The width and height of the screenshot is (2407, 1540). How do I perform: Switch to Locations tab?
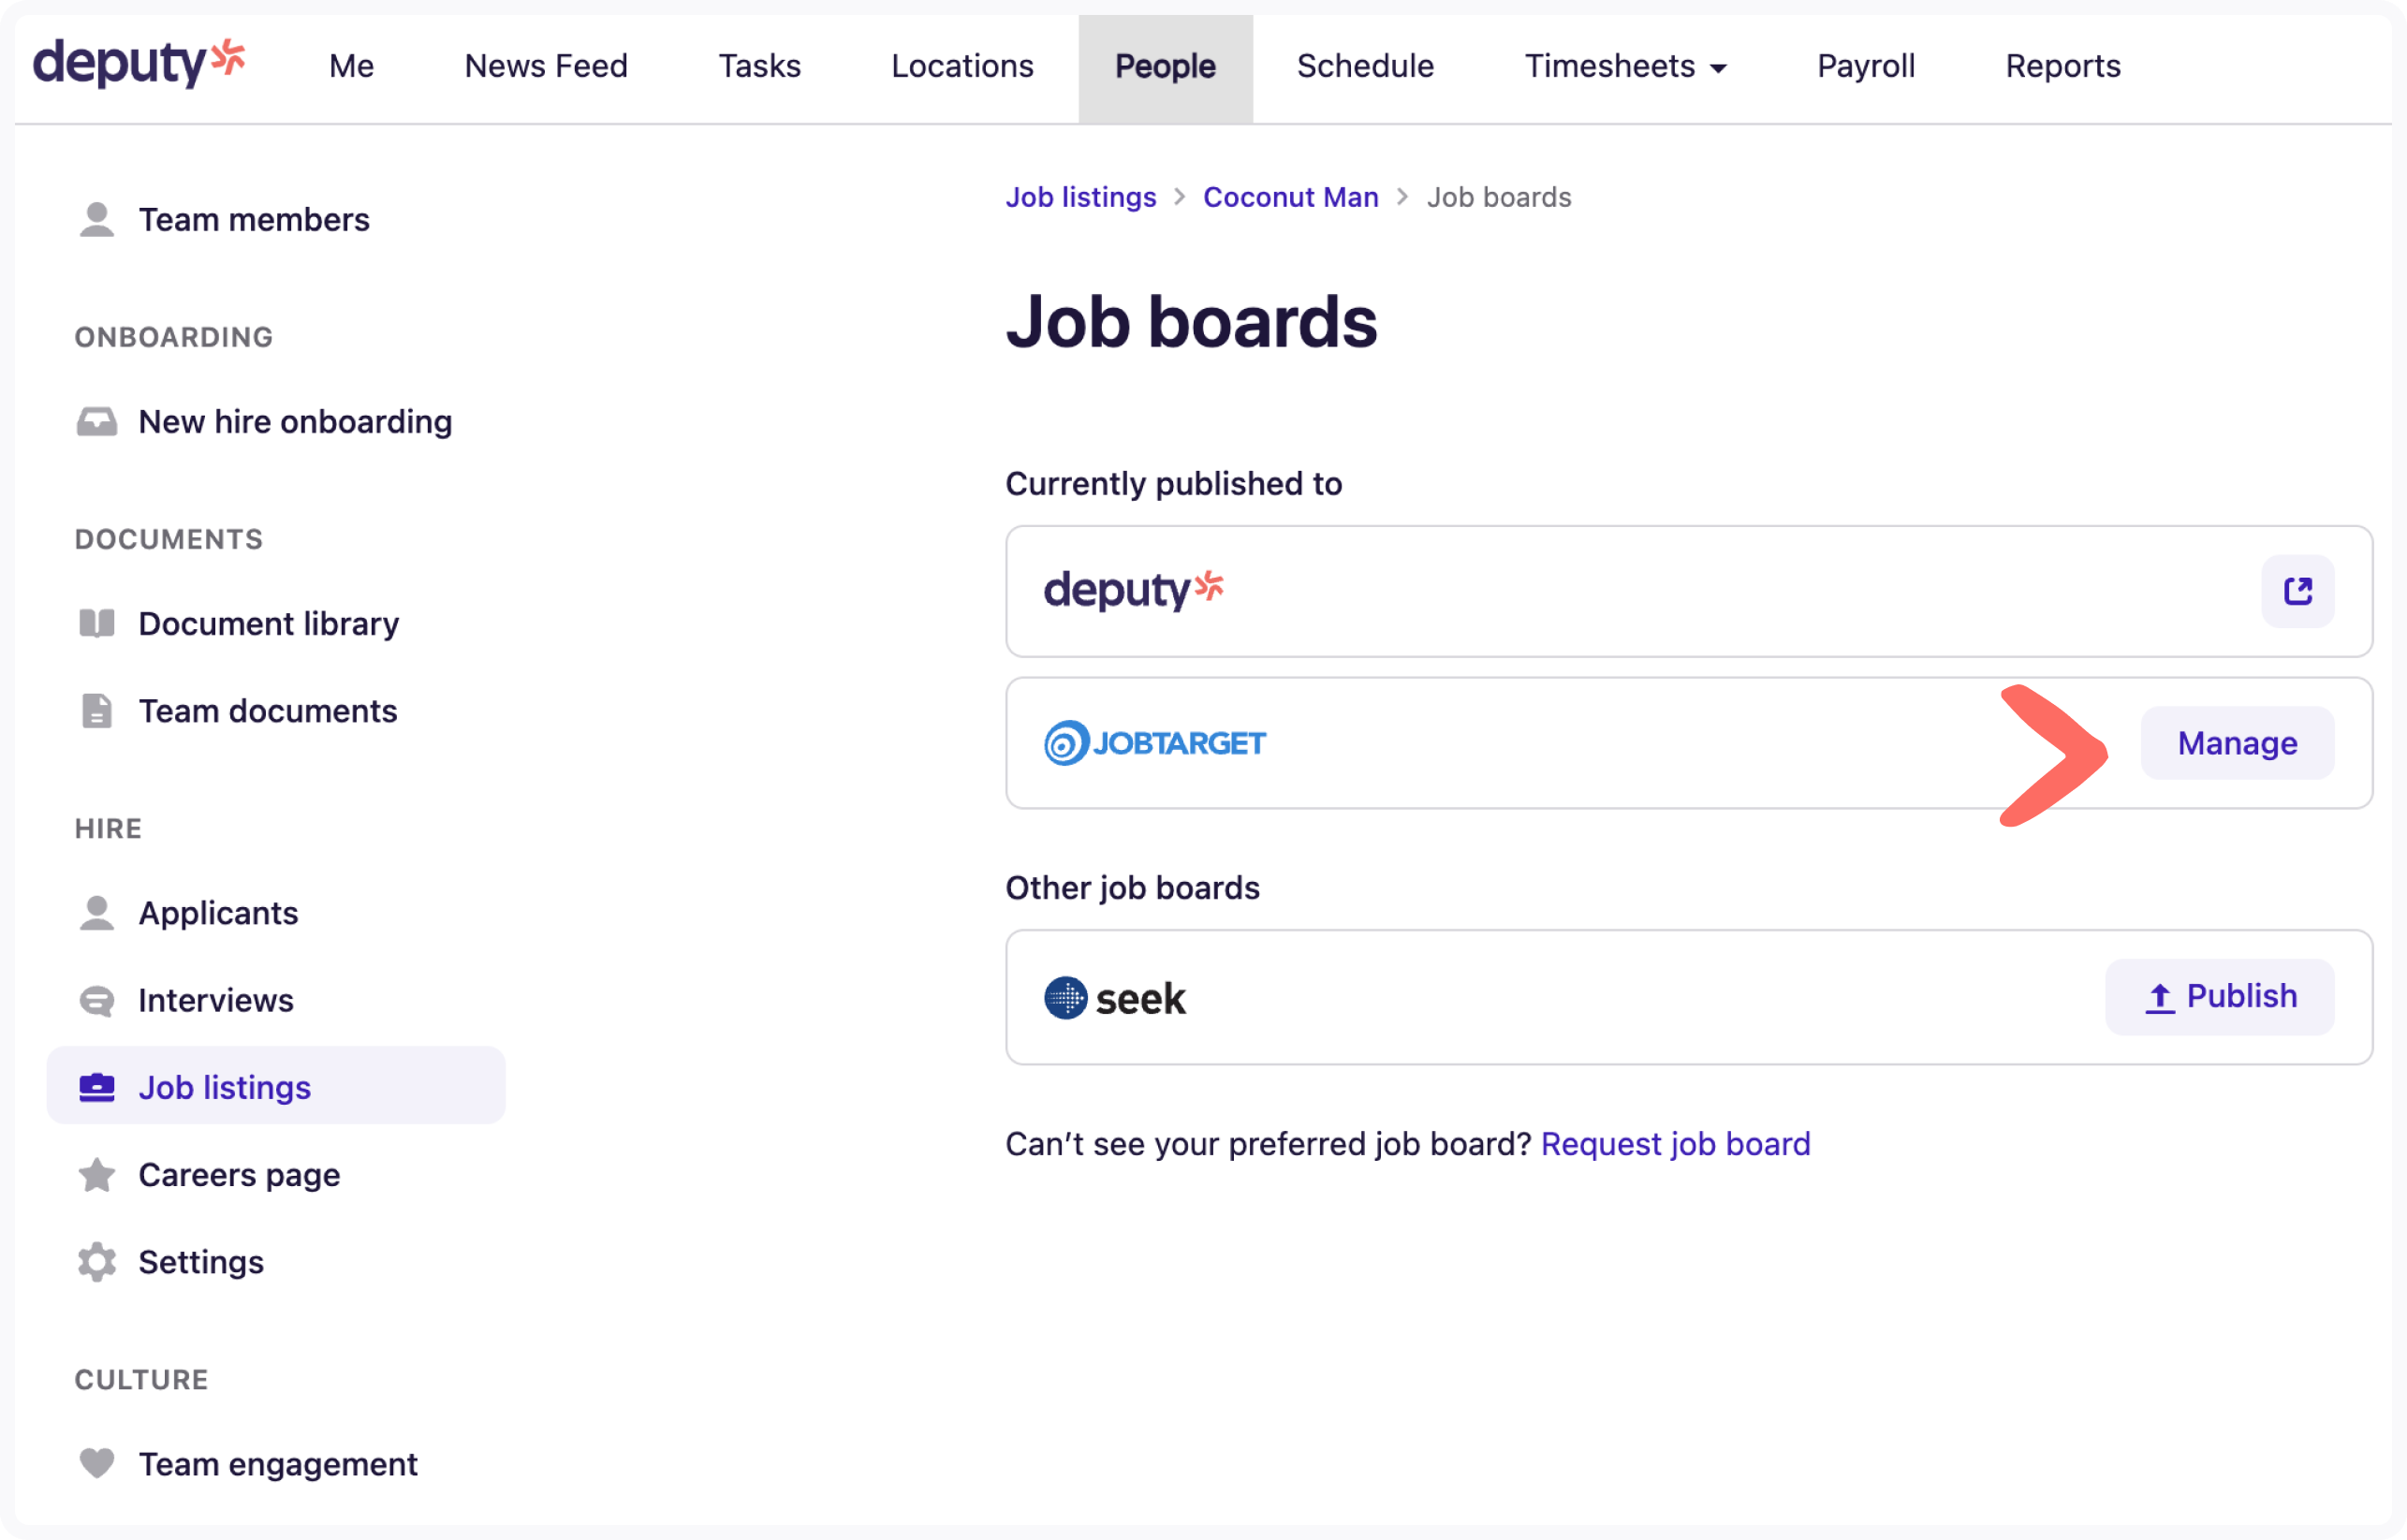[962, 66]
